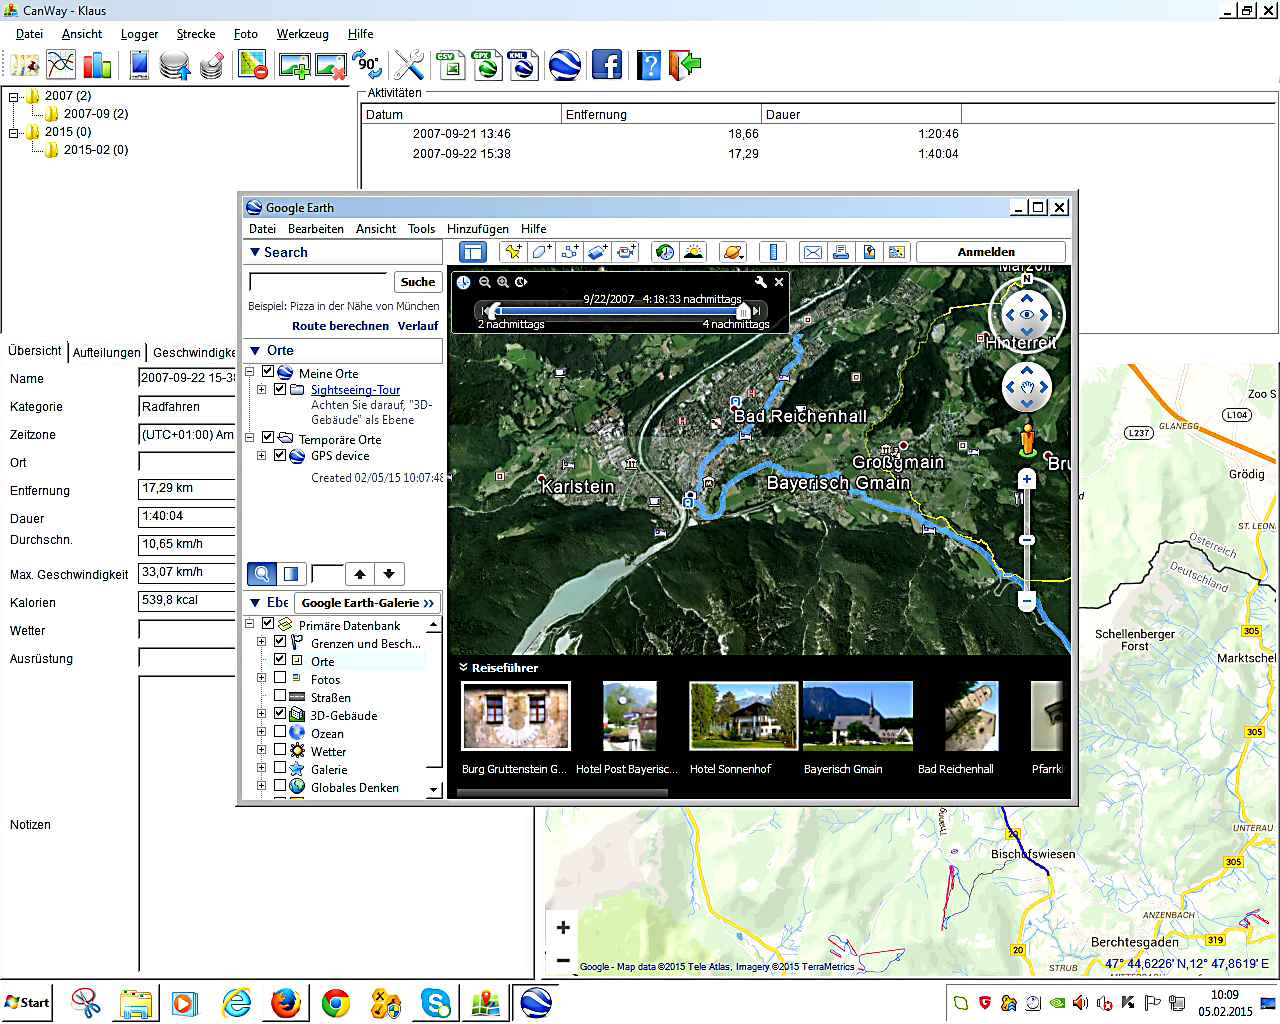This screenshot has width=1280, height=1024.
Task: Click the time slider handle
Action: [743, 311]
